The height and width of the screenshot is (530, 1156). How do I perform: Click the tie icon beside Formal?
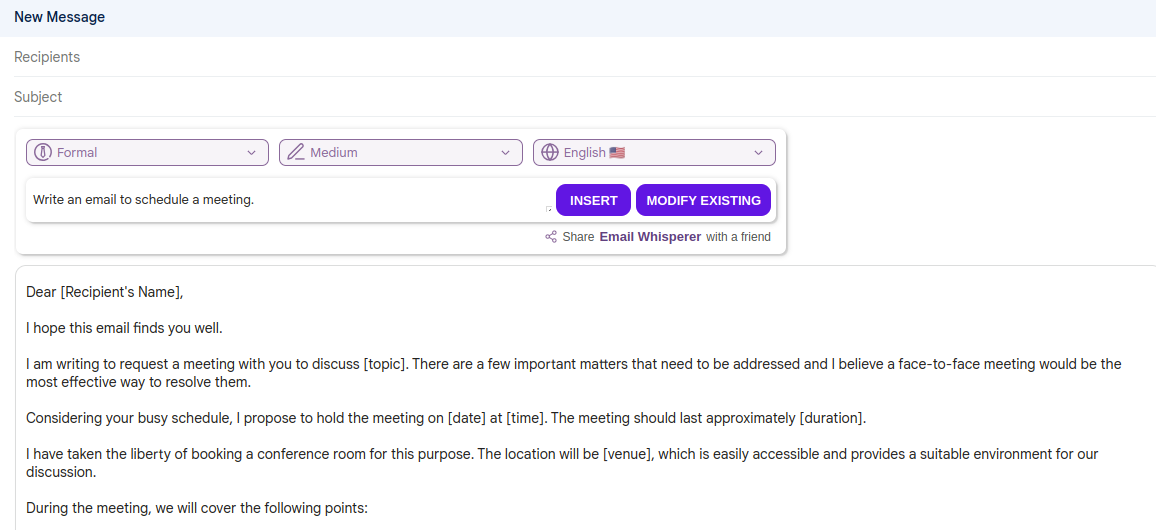coord(43,153)
